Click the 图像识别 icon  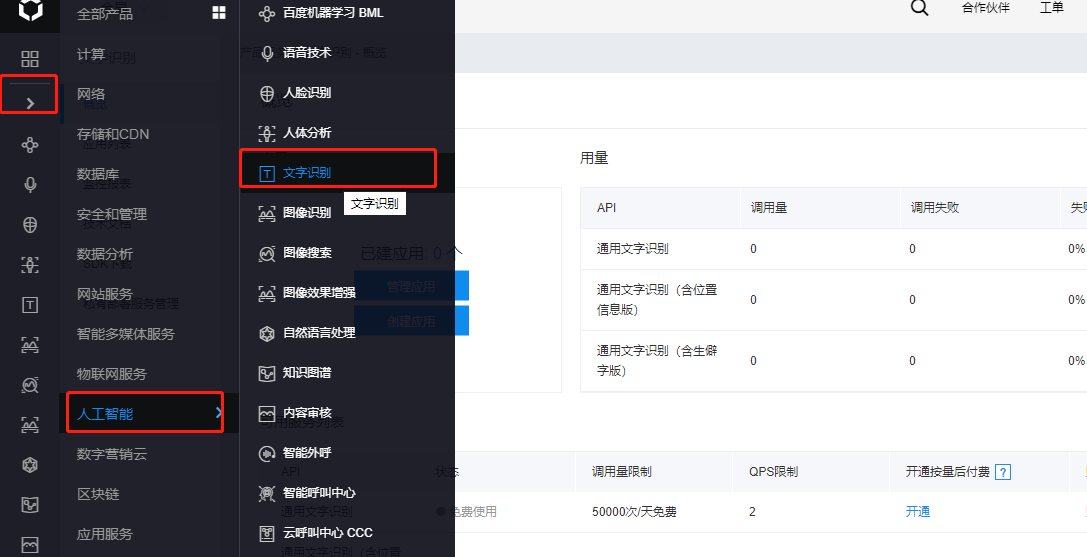(x=267, y=213)
